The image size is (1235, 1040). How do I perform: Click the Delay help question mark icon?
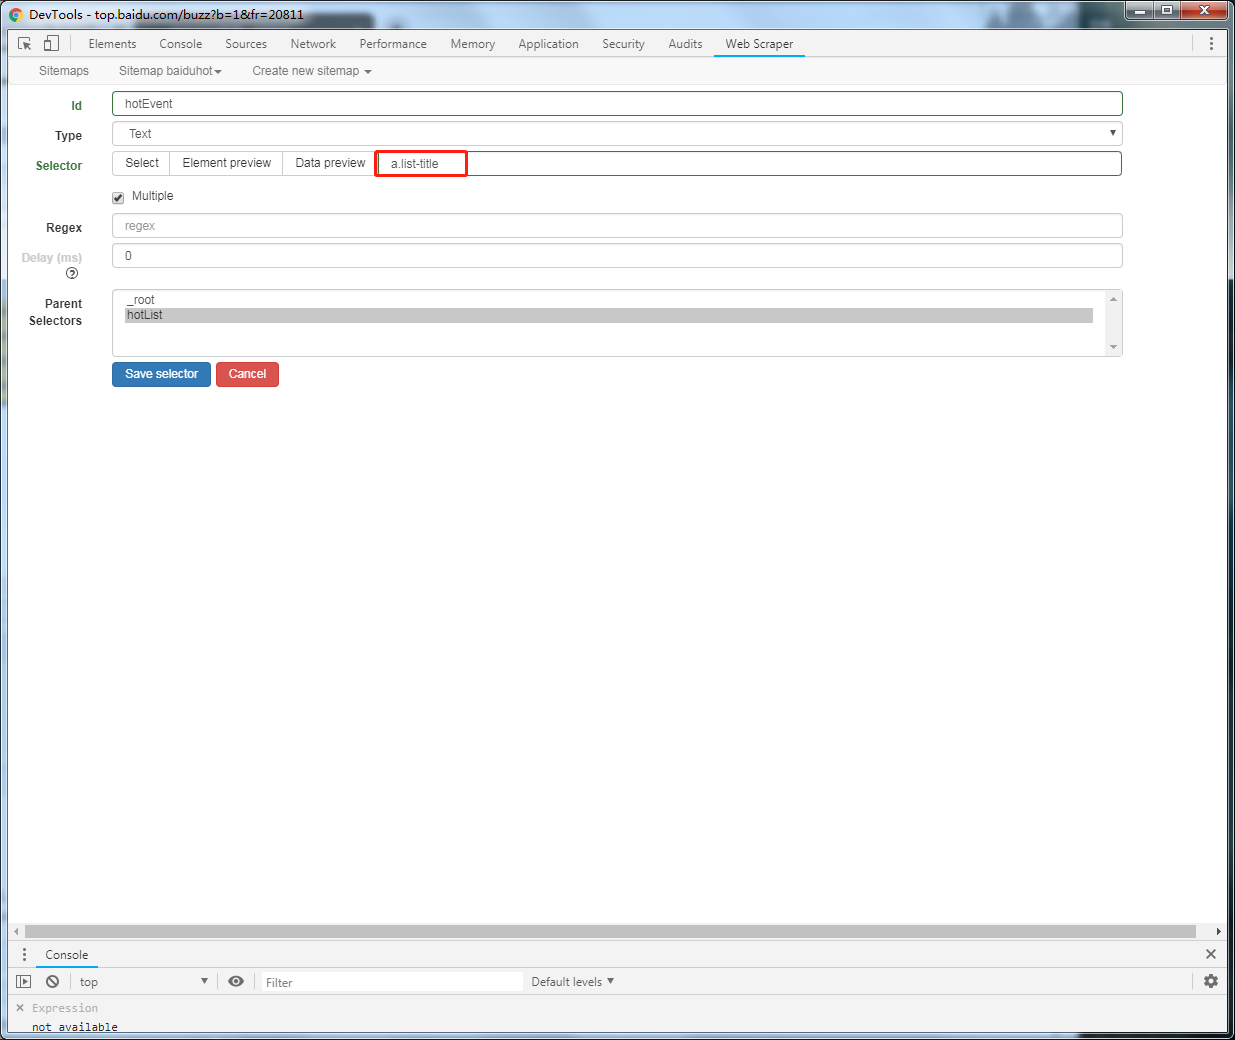[72, 273]
